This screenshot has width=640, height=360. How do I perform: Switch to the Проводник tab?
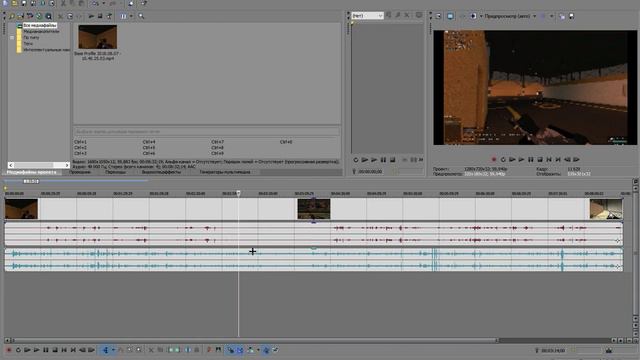coord(80,172)
